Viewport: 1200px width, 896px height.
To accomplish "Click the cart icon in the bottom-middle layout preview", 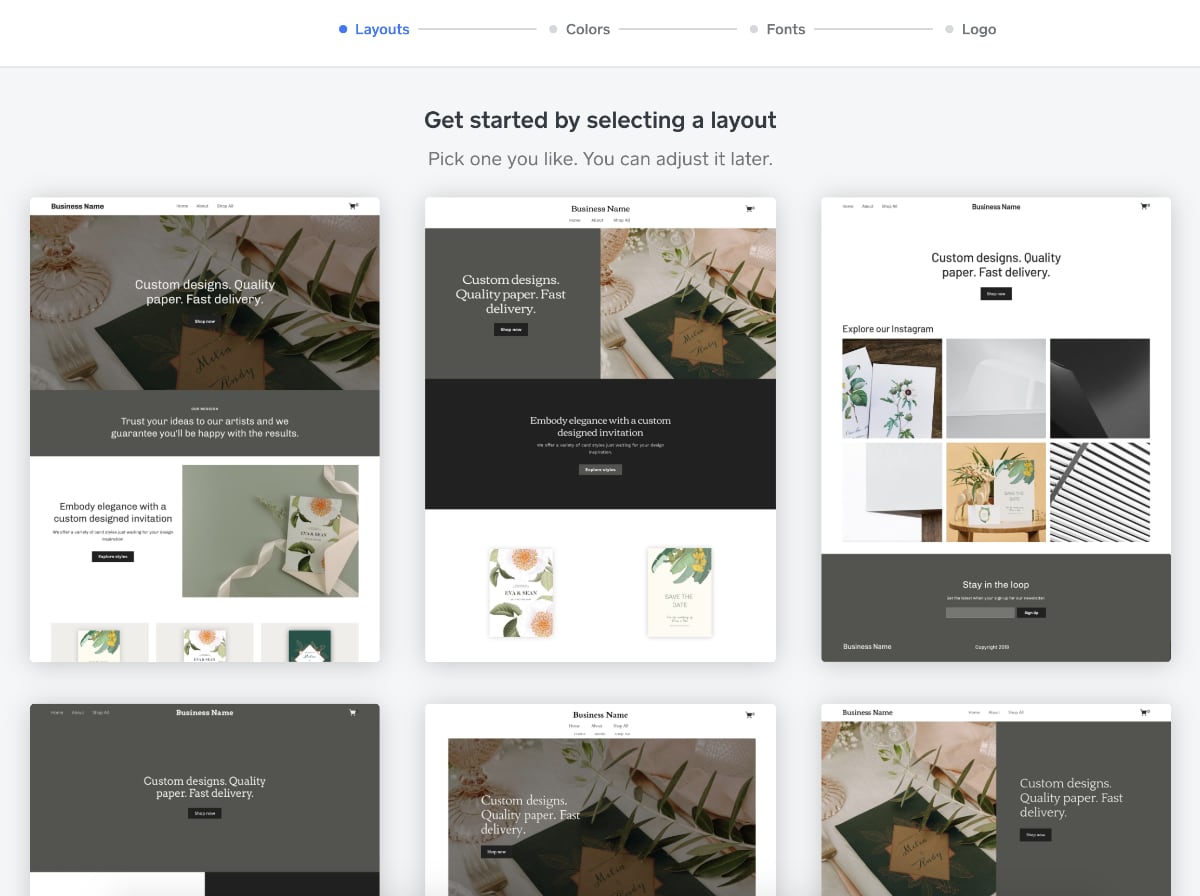I will pyautogui.click(x=749, y=715).
